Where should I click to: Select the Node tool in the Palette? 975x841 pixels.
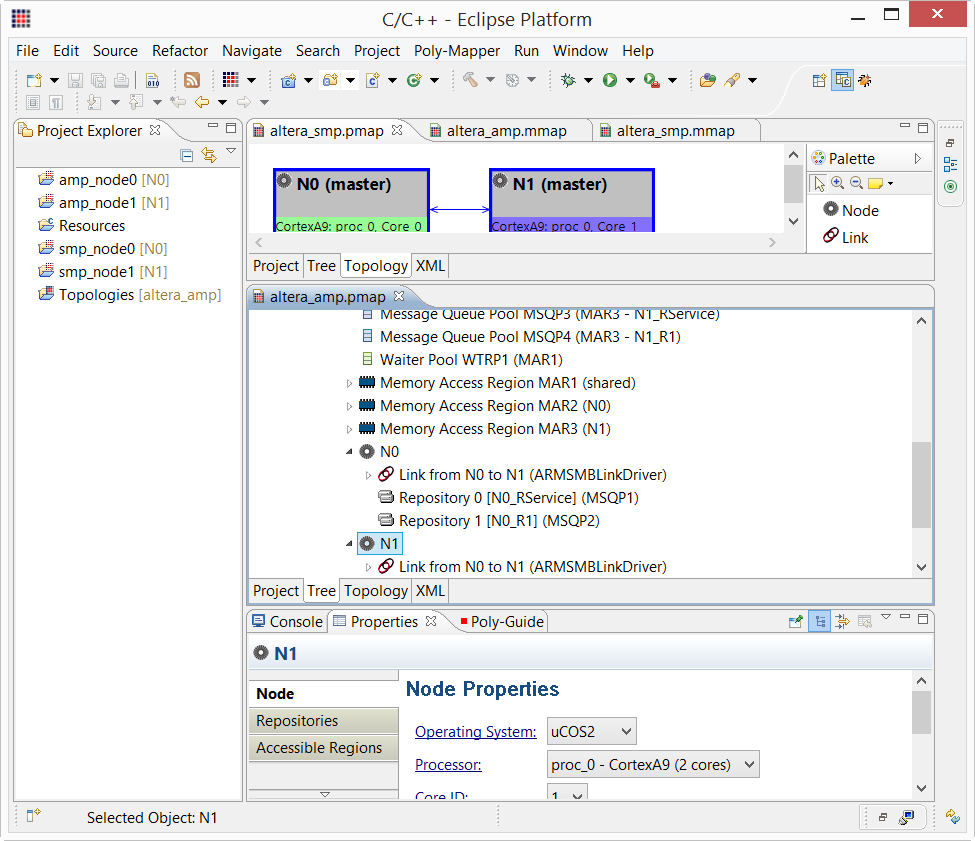pos(851,210)
